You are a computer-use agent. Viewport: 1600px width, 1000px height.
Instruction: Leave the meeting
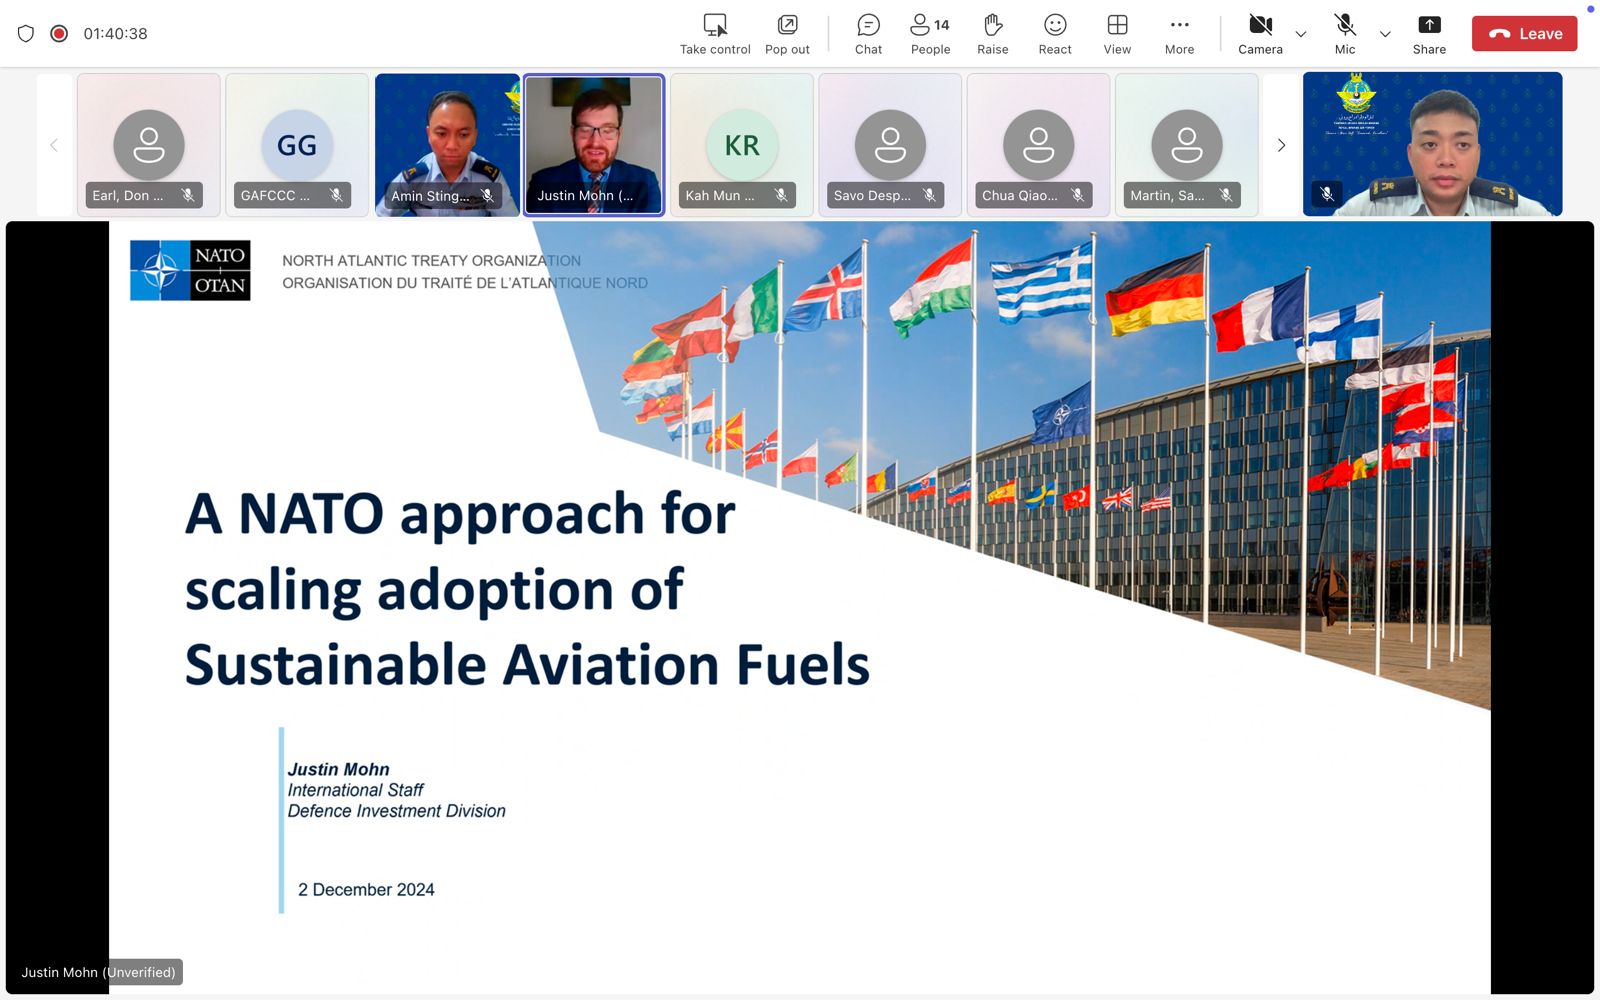(1524, 34)
